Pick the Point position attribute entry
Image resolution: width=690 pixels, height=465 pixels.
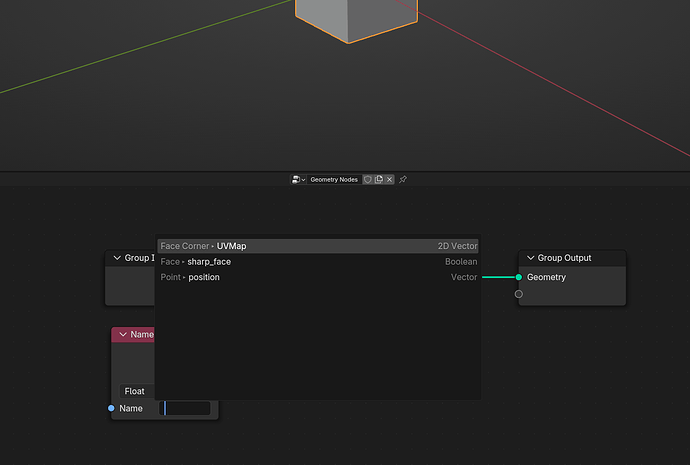point(318,277)
